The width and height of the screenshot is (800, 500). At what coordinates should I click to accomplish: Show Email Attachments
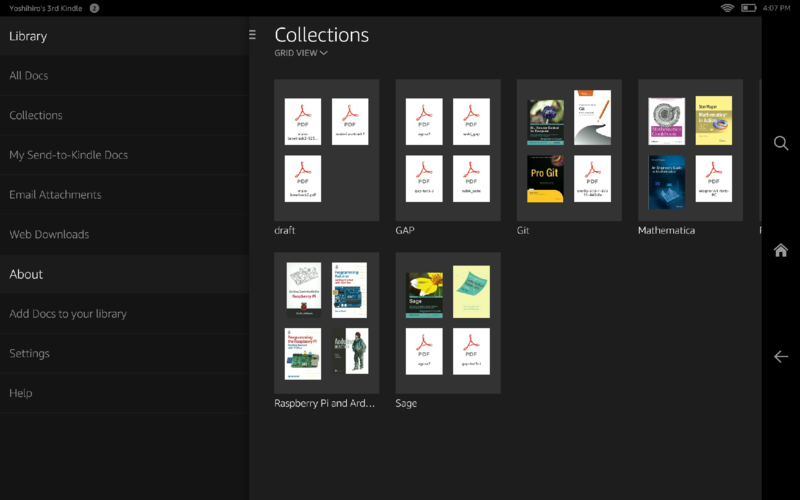point(124,195)
